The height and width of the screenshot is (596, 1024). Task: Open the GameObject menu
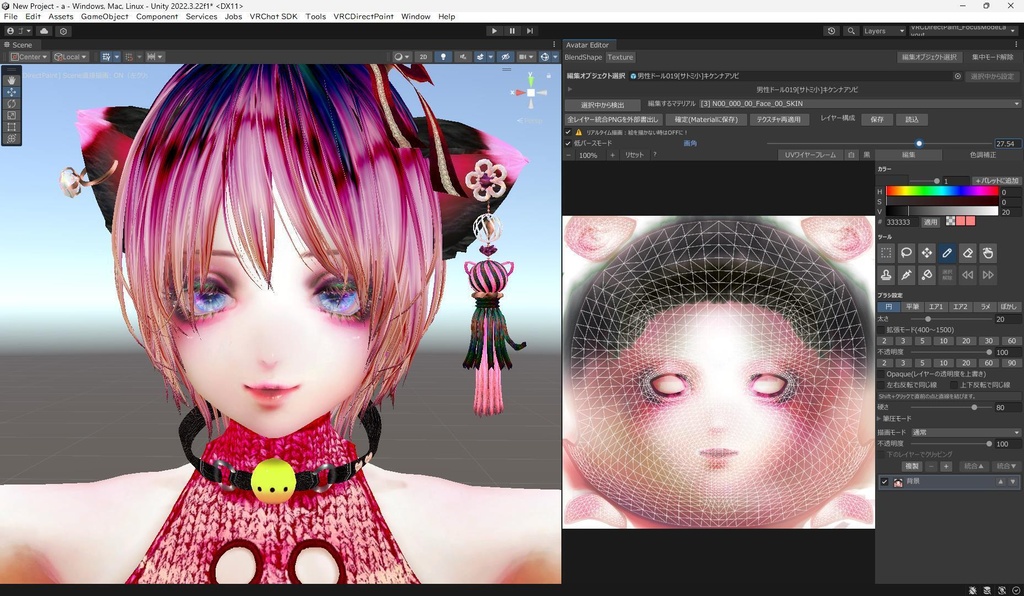click(x=104, y=16)
